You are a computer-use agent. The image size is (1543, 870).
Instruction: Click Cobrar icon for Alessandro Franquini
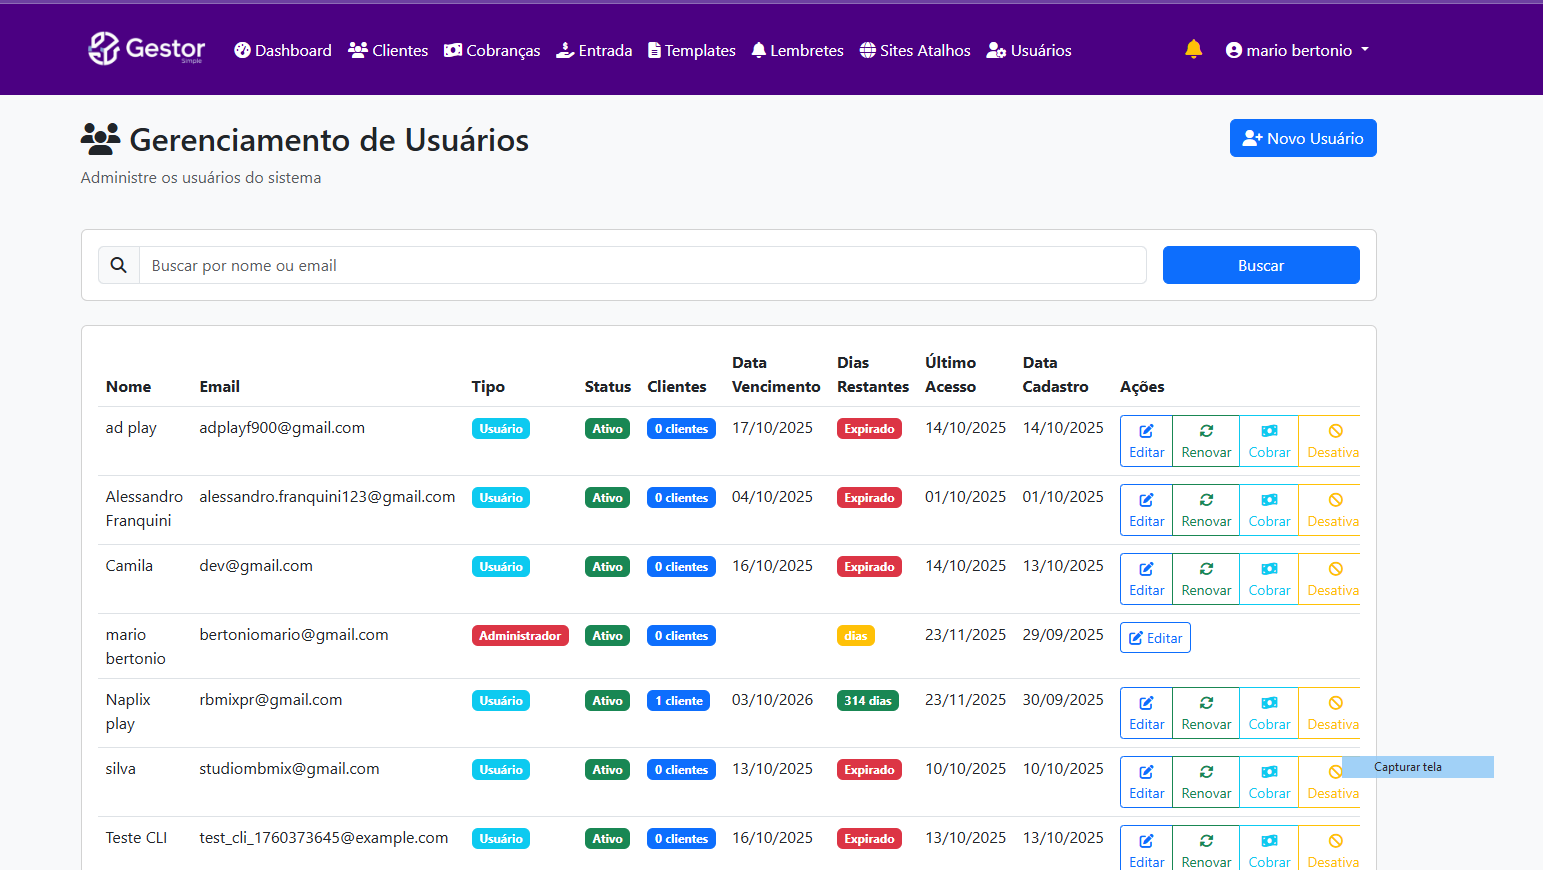pos(1269,500)
